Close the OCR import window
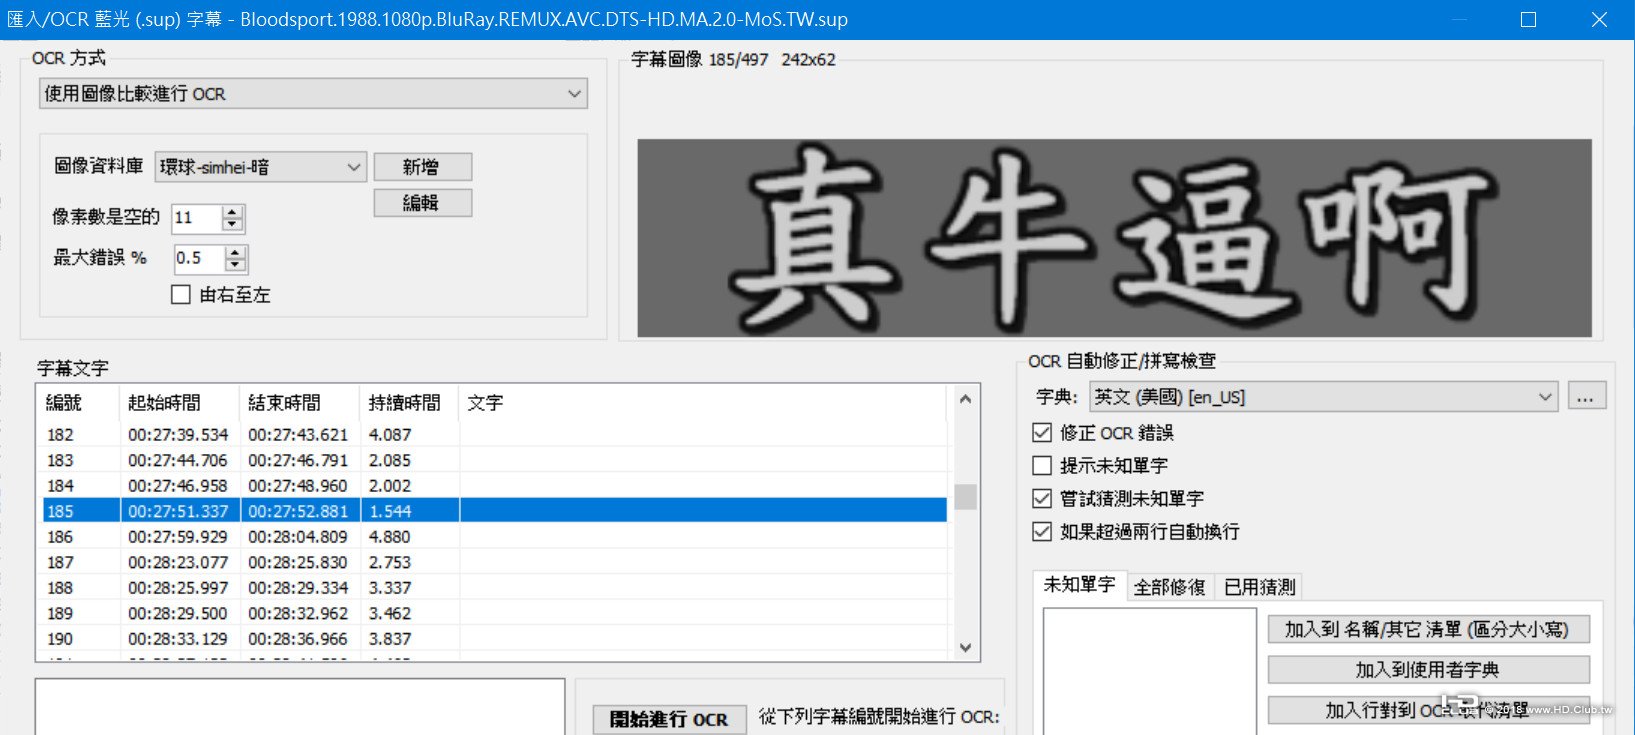 (x=1599, y=20)
